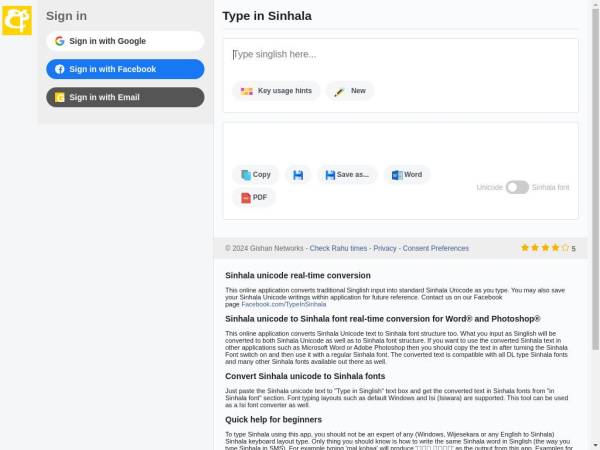Export the text to Word

[406, 175]
